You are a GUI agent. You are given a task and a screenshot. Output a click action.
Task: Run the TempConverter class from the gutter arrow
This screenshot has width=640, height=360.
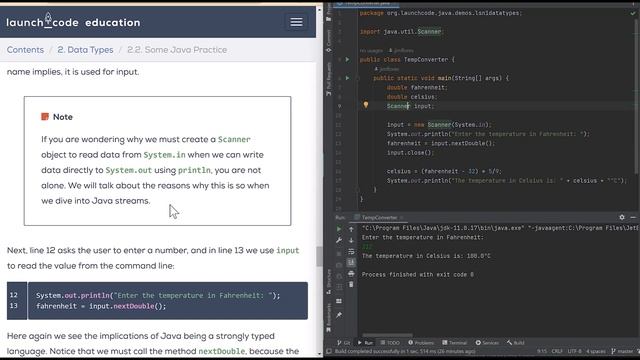click(347, 60)
